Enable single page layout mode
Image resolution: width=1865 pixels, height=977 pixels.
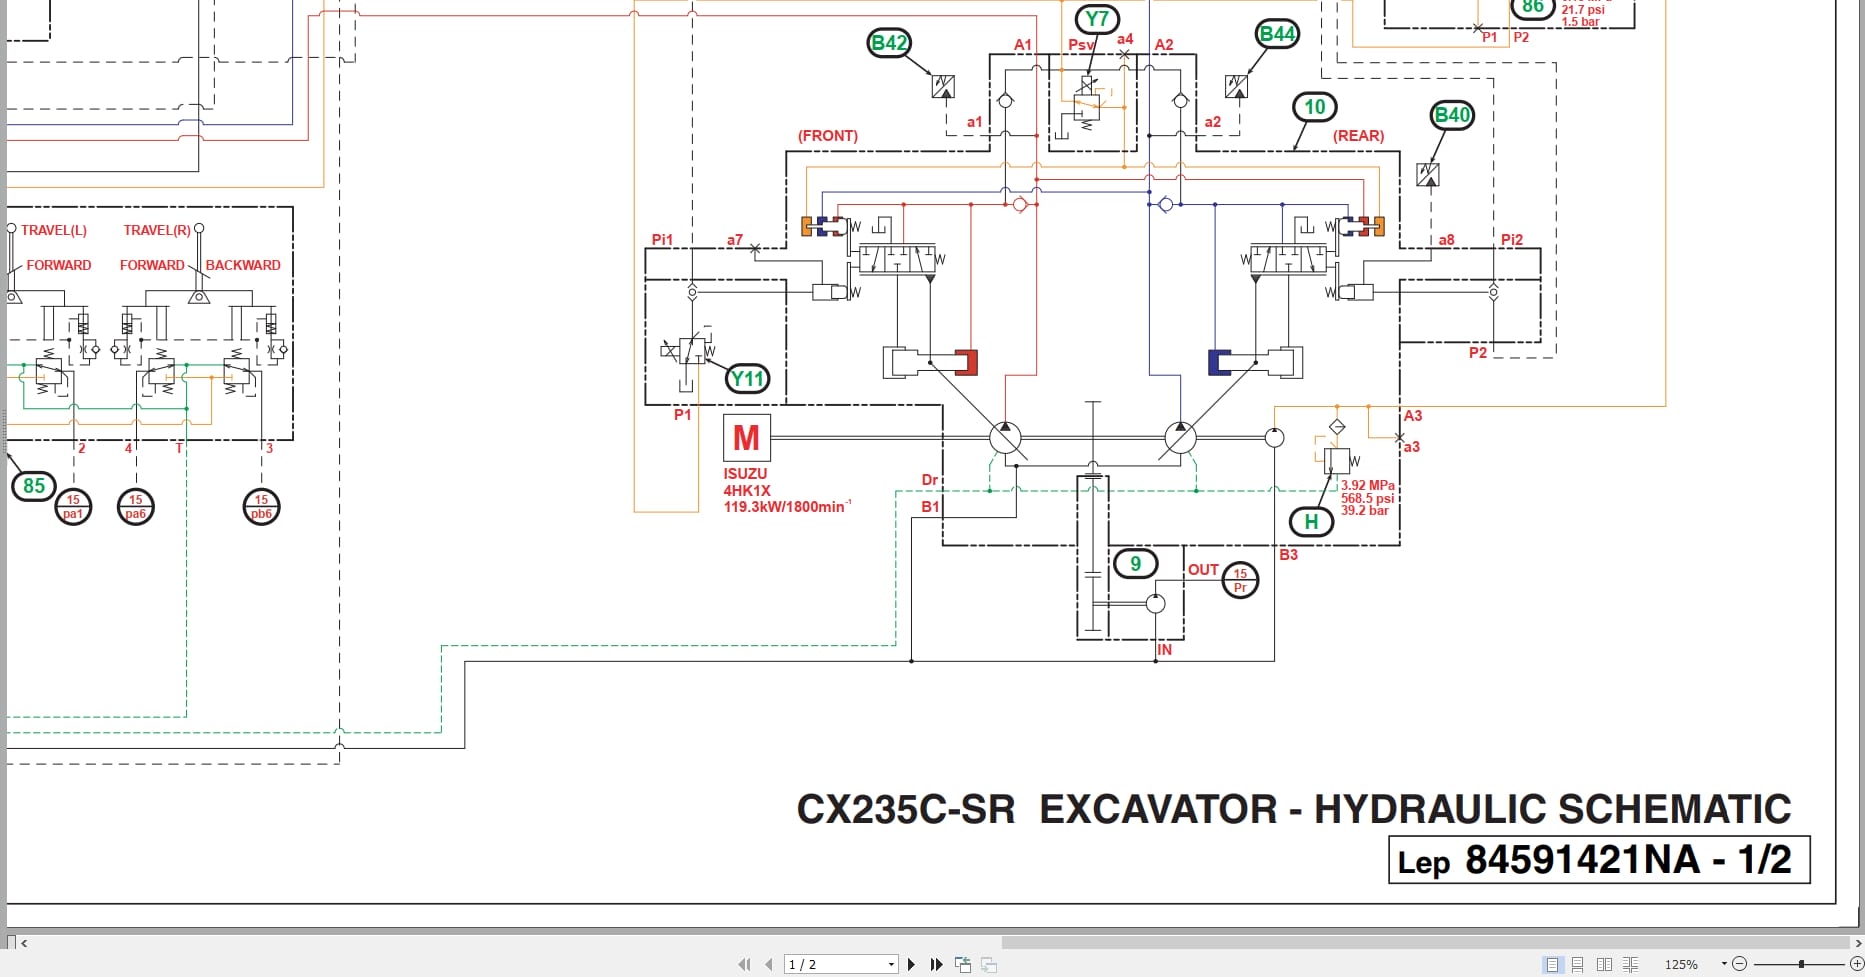click(1553, 964)
